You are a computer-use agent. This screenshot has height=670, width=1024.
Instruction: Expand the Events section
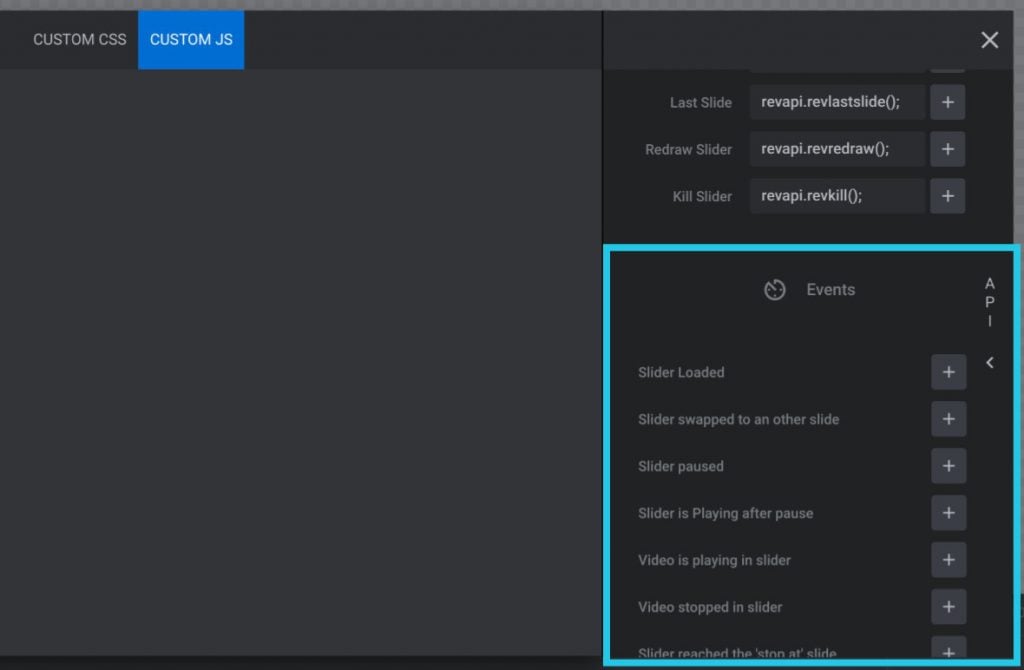click(830, 289)
